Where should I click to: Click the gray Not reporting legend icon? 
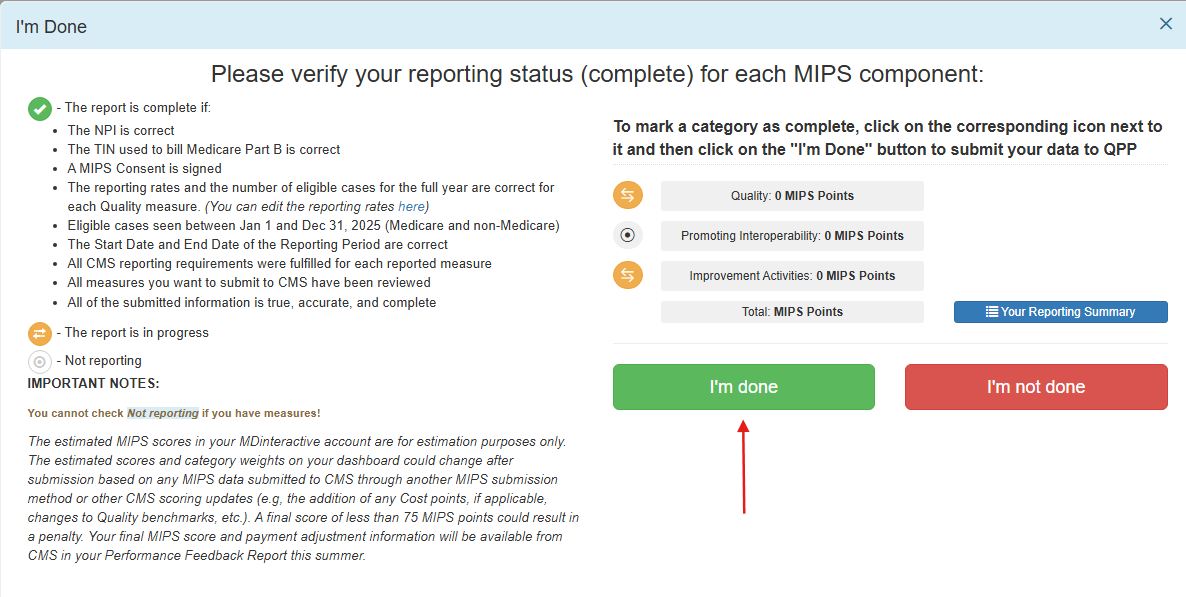pos(40,361)
